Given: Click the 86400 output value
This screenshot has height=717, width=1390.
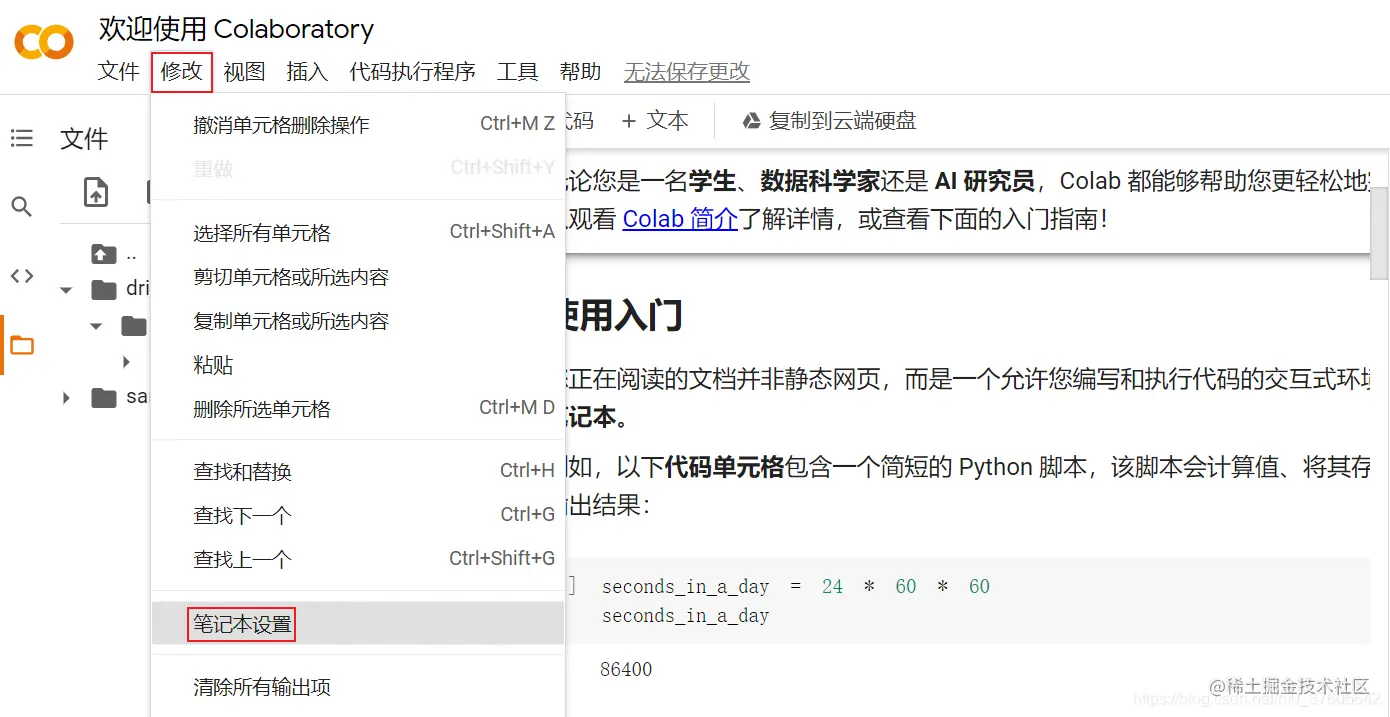Looking at the screenshot, I should [626, 670].
